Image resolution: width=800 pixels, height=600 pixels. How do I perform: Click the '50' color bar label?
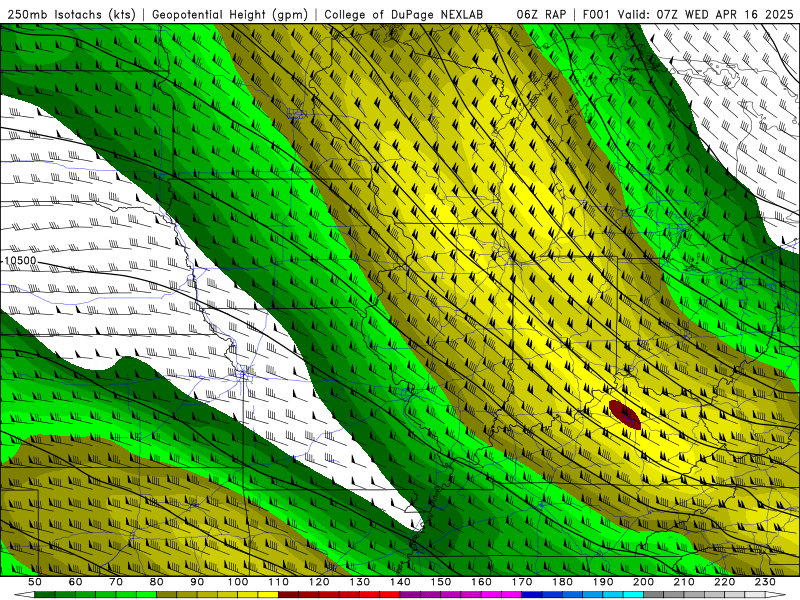point(35,582)
